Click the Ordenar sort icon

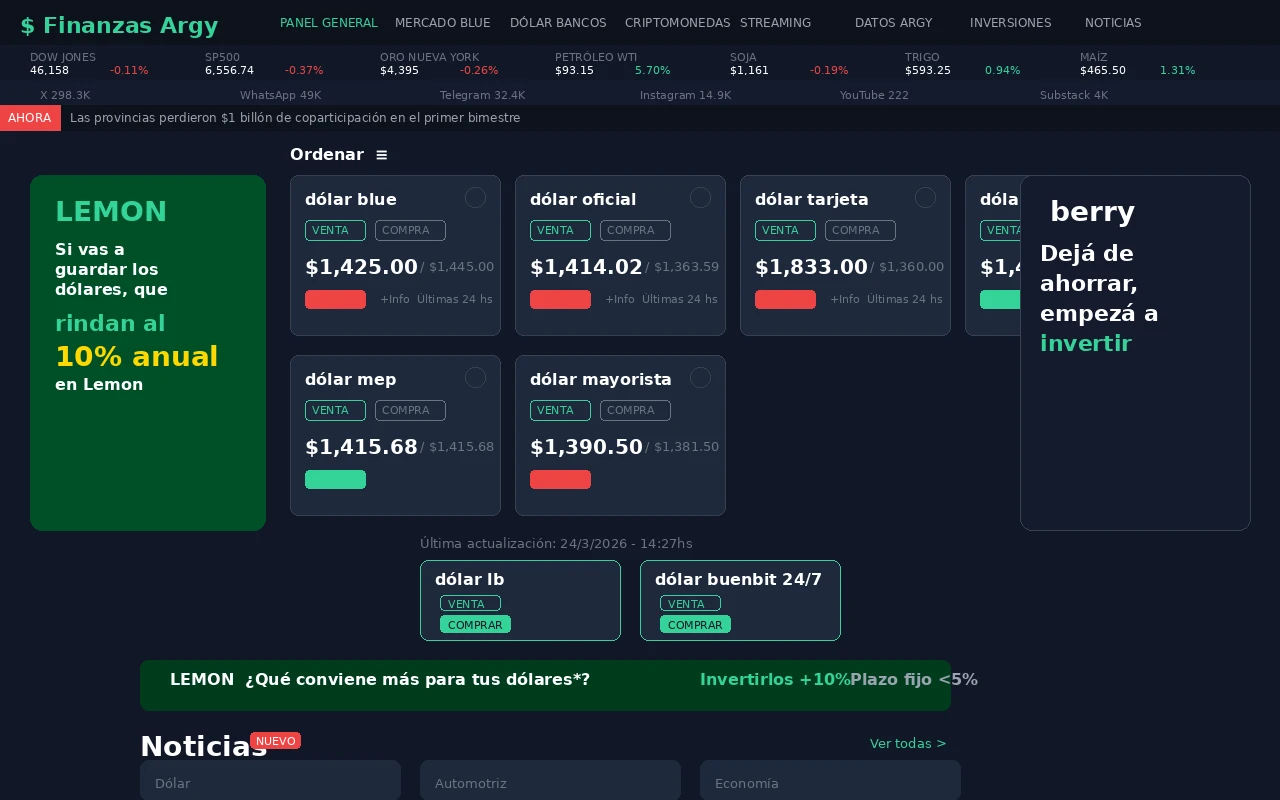[381, 155]
